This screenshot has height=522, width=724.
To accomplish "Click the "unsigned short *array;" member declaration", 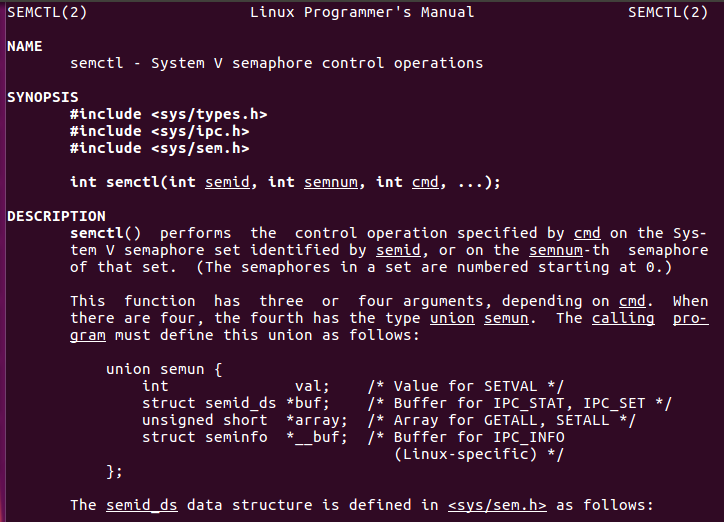I will point(244,420).
